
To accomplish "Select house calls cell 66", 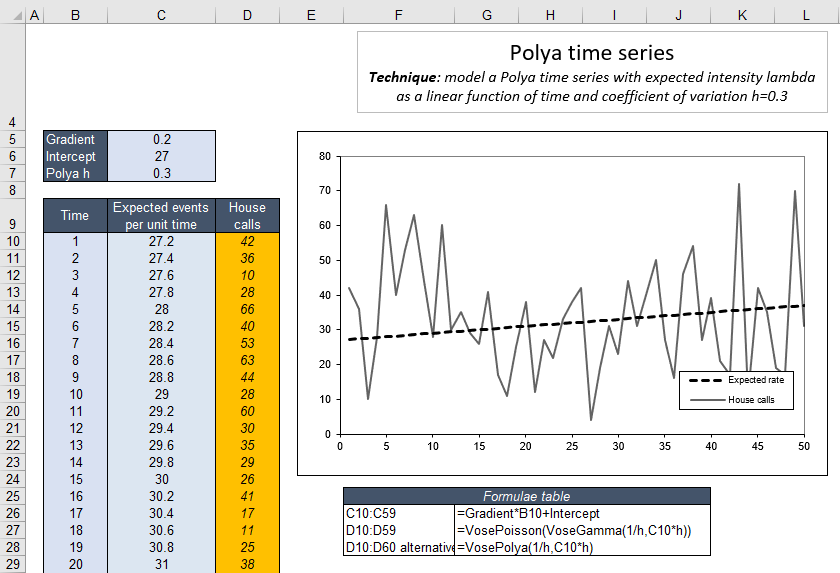I will pos(247,310).
